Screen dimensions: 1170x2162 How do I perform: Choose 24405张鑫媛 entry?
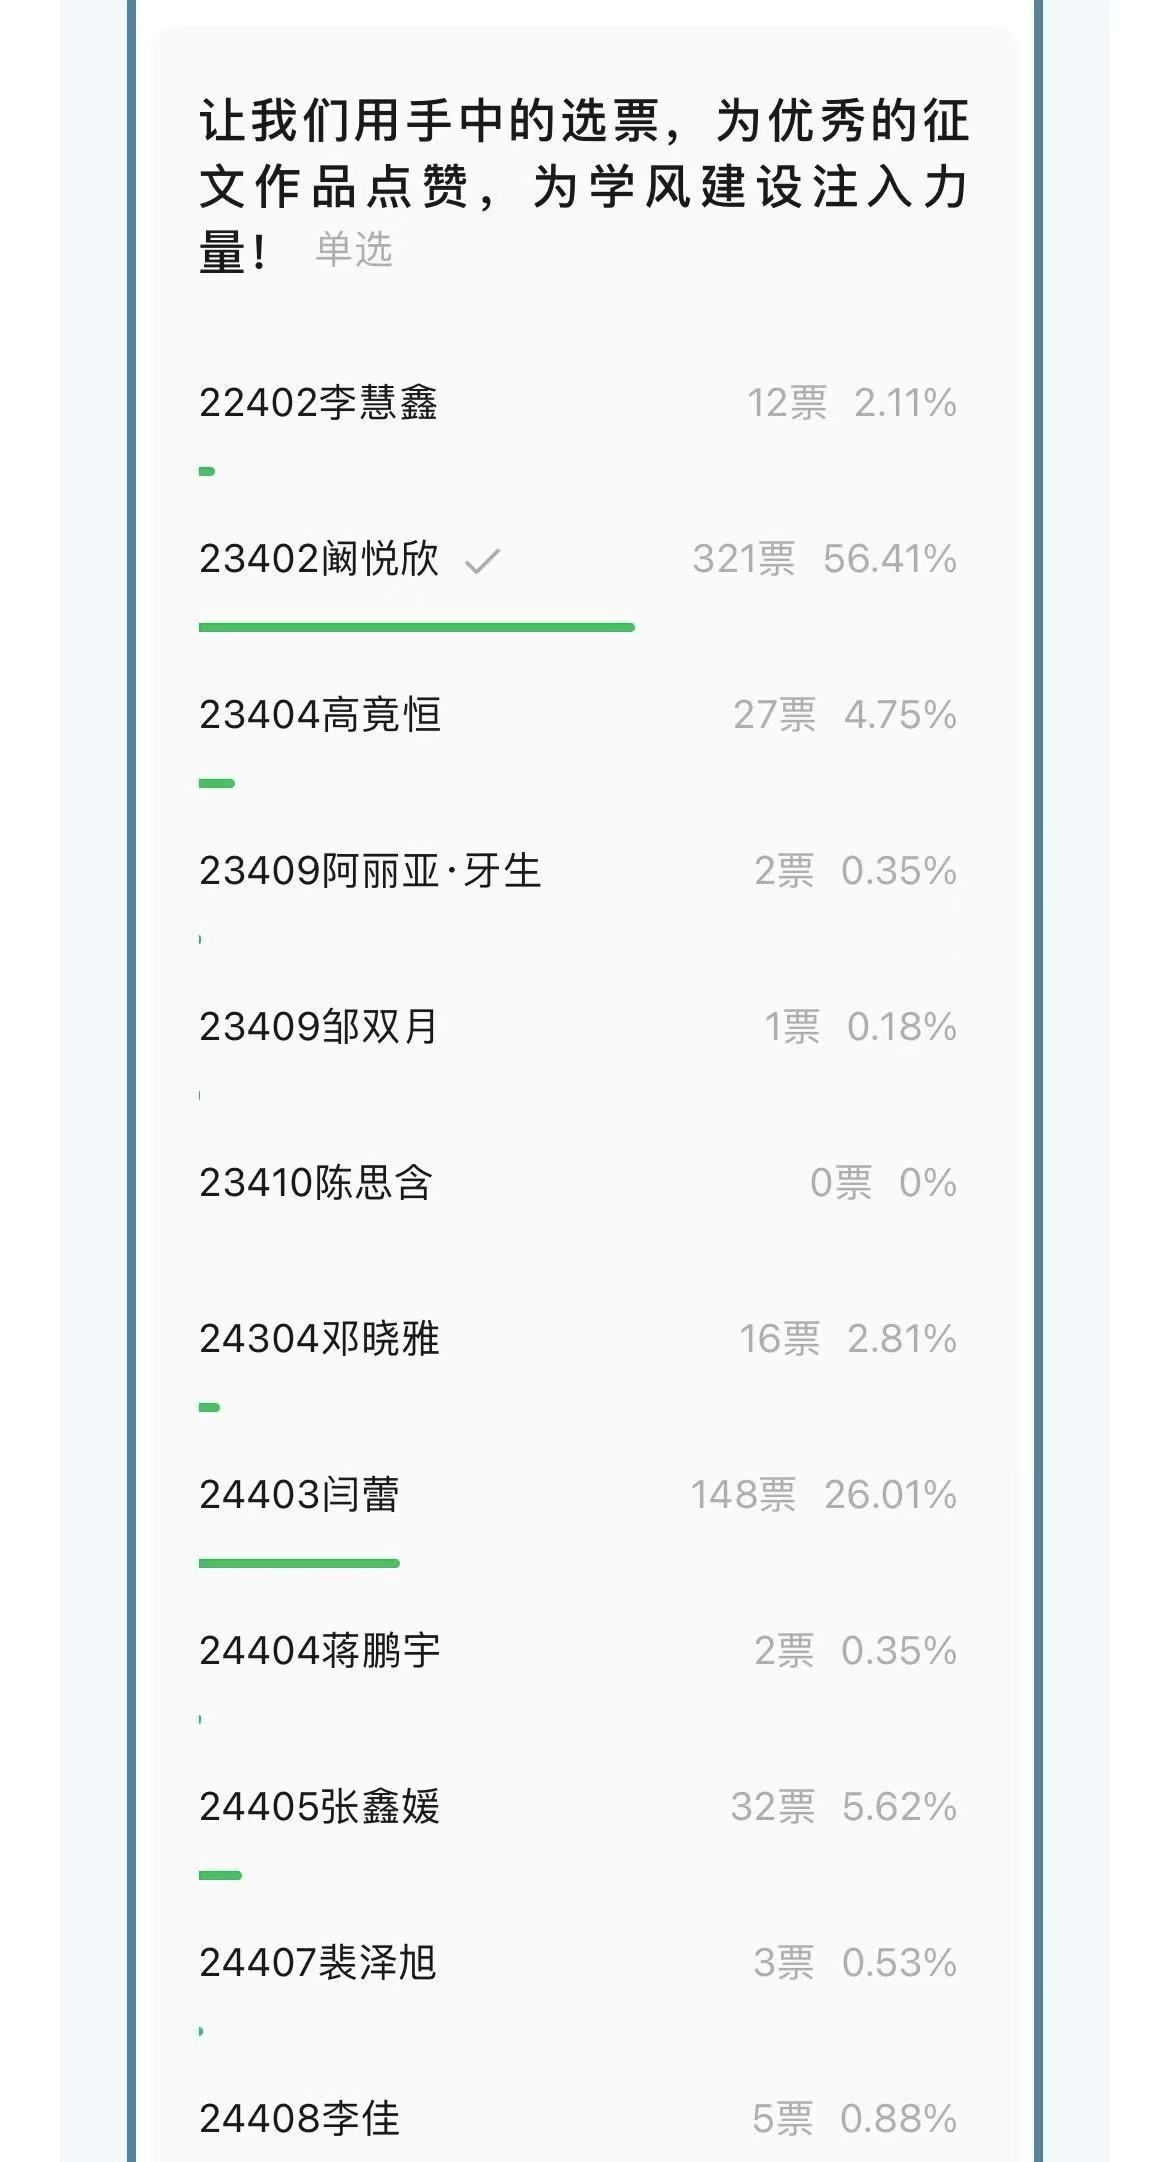tap(319, 1807)
